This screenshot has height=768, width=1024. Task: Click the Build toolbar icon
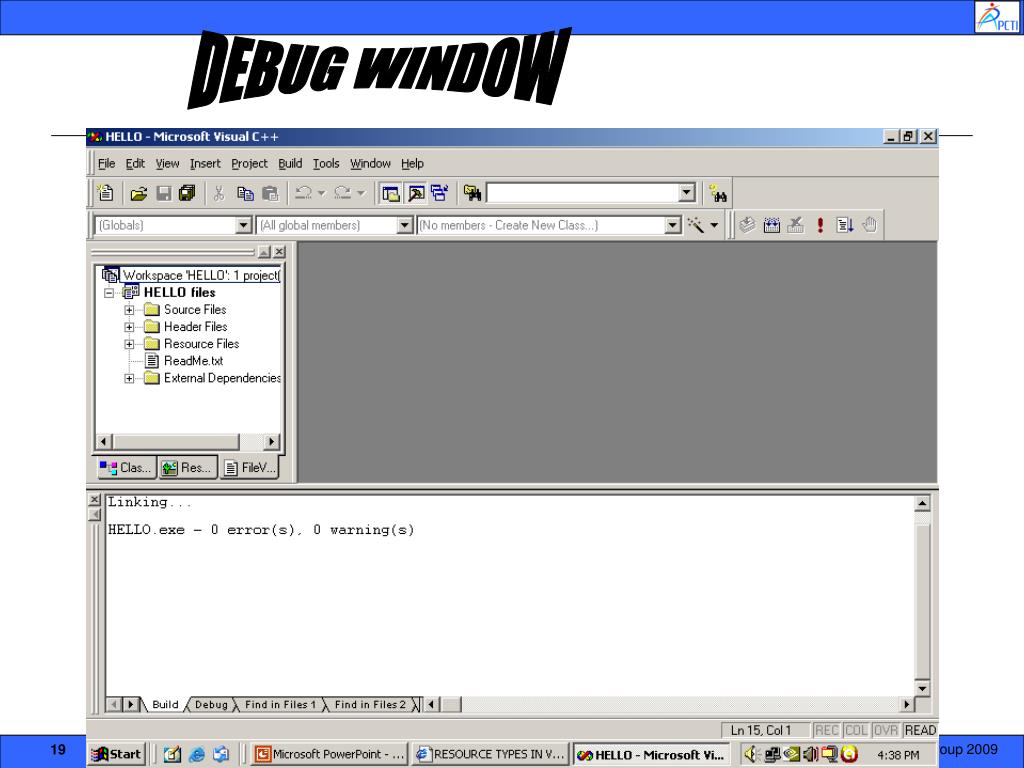(772, 225)
